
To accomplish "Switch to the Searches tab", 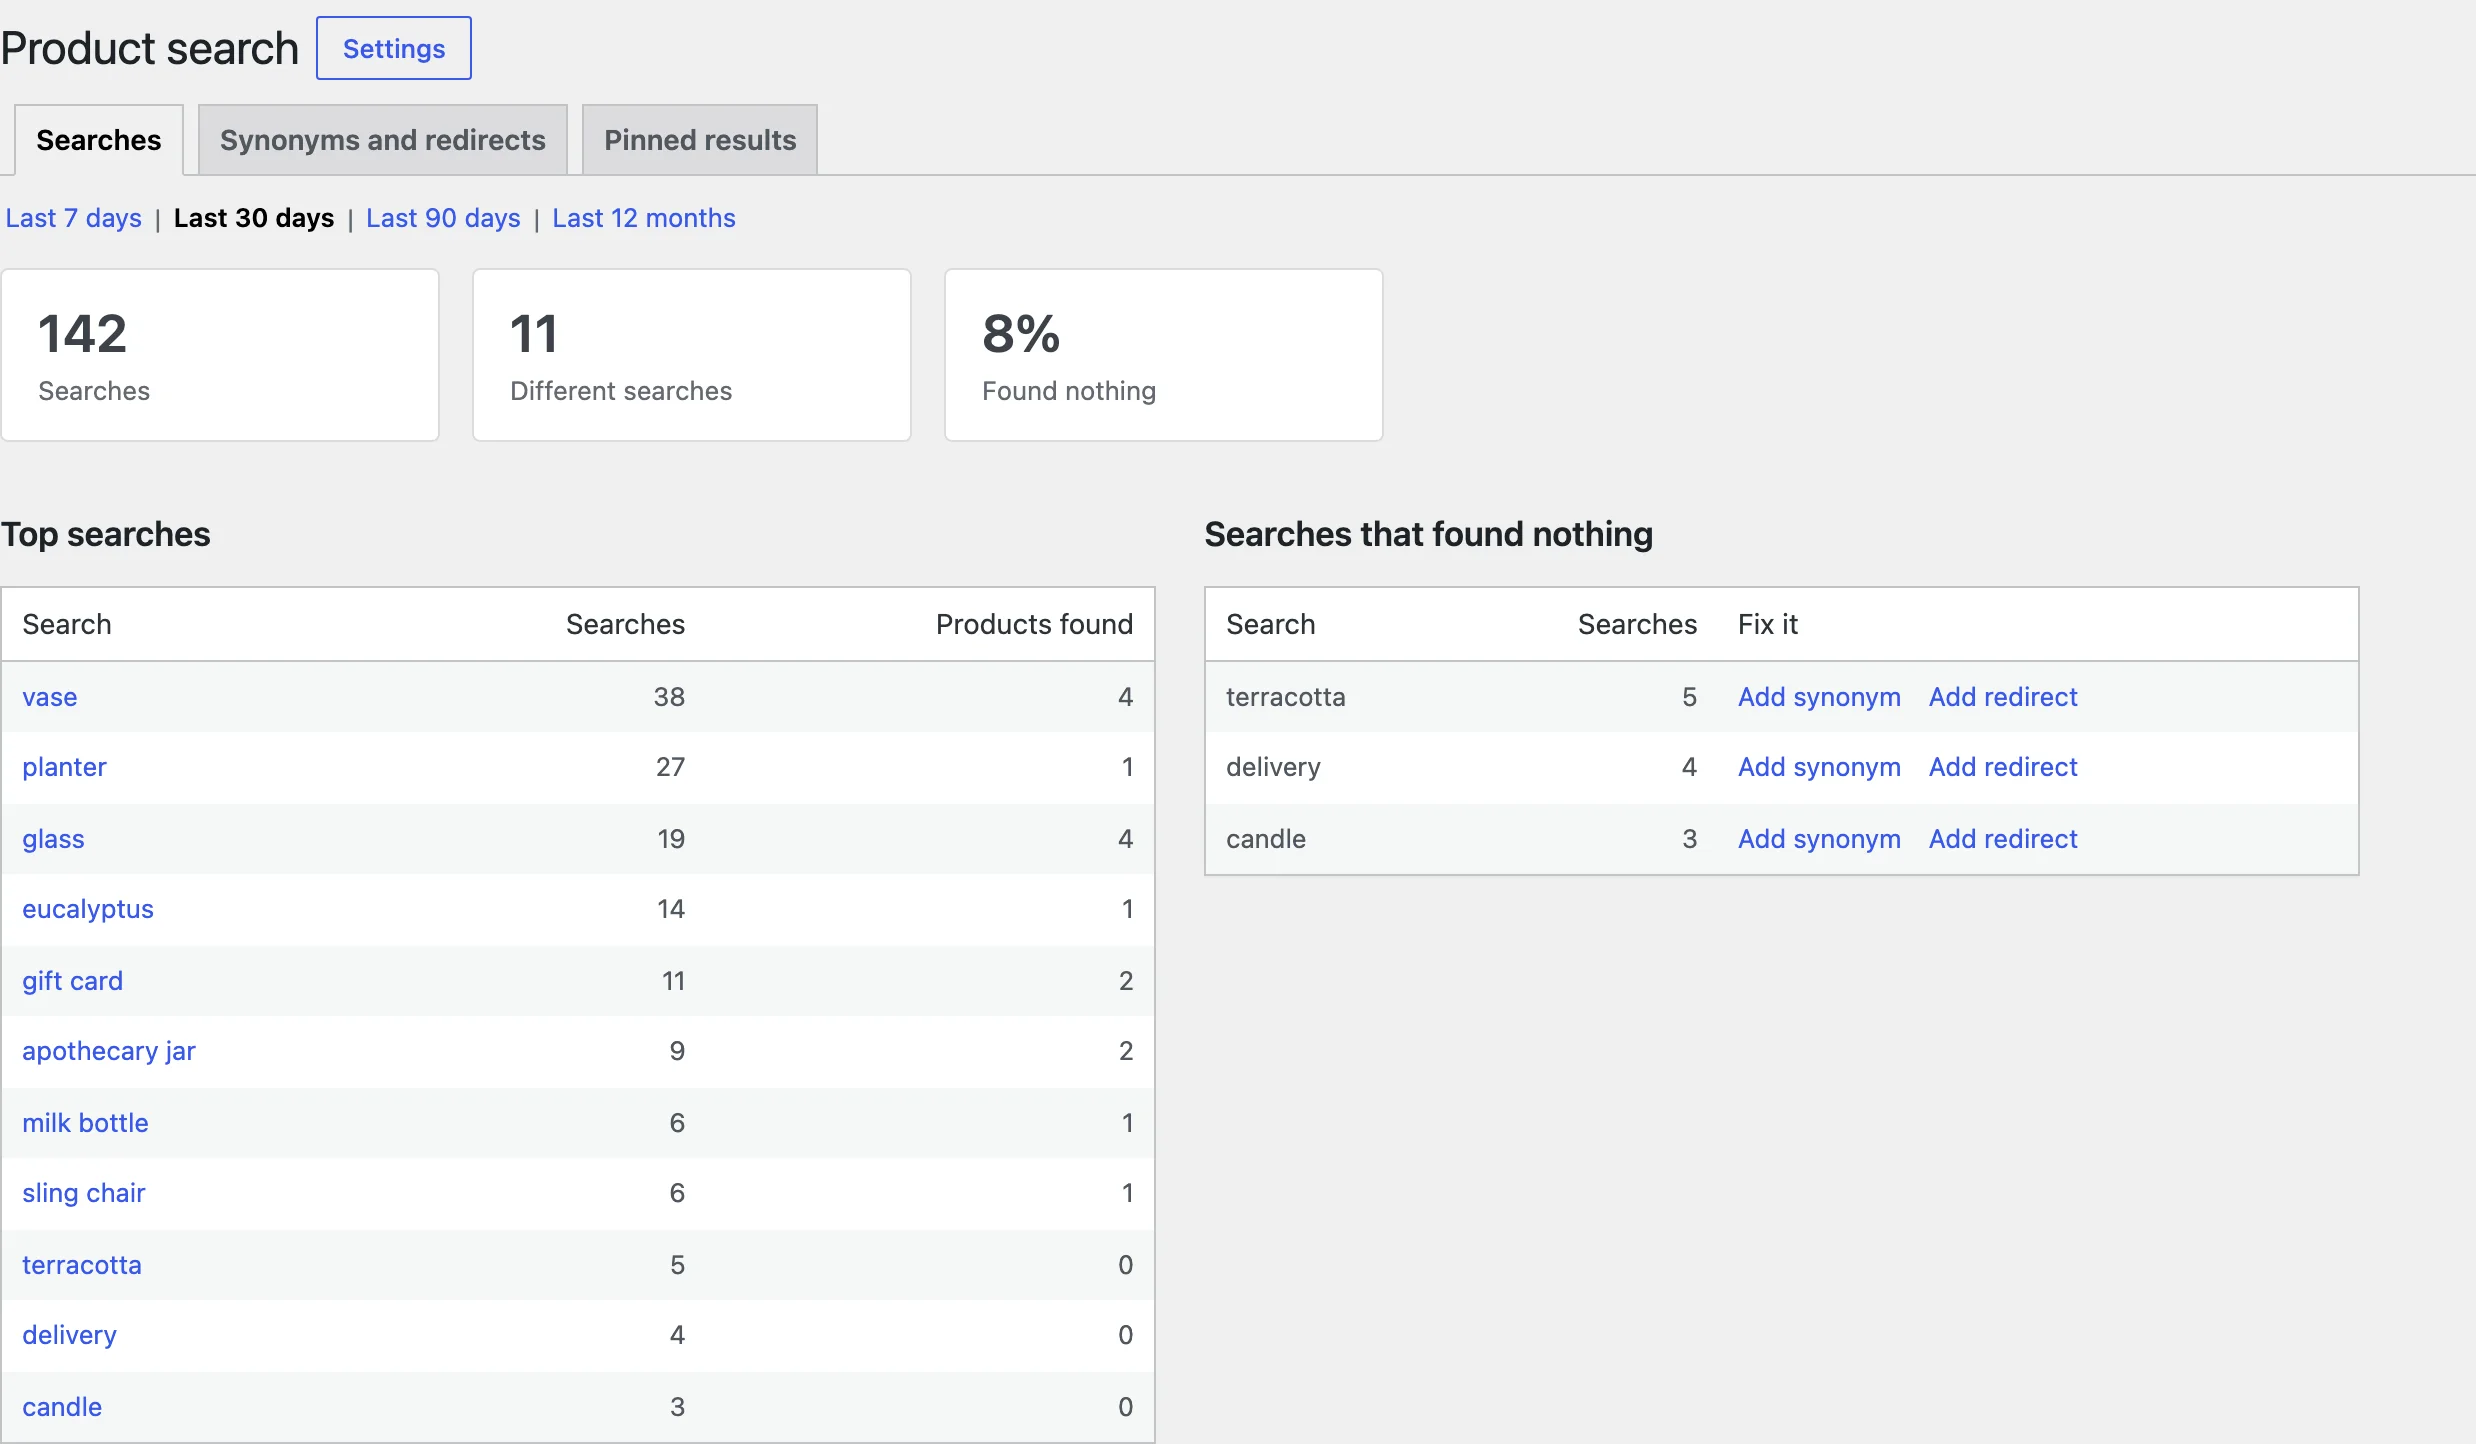I will click(99, 140).
